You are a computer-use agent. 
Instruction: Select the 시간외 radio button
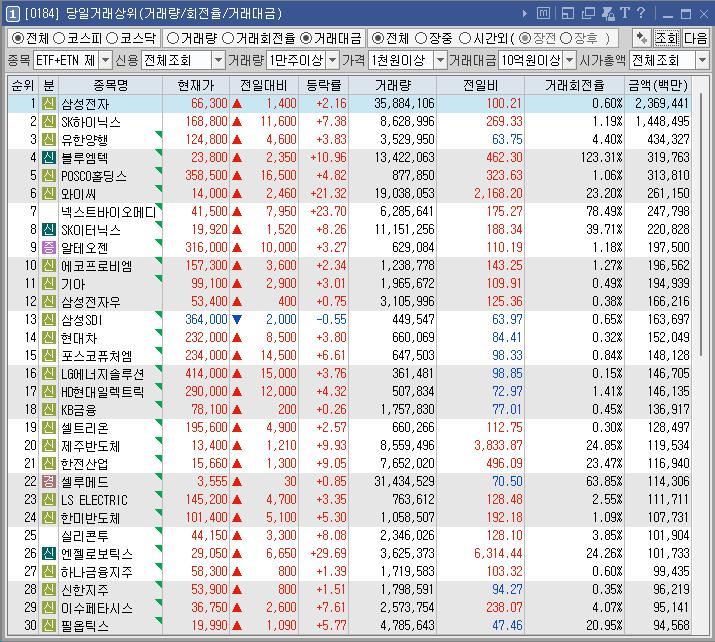(465, 38)
